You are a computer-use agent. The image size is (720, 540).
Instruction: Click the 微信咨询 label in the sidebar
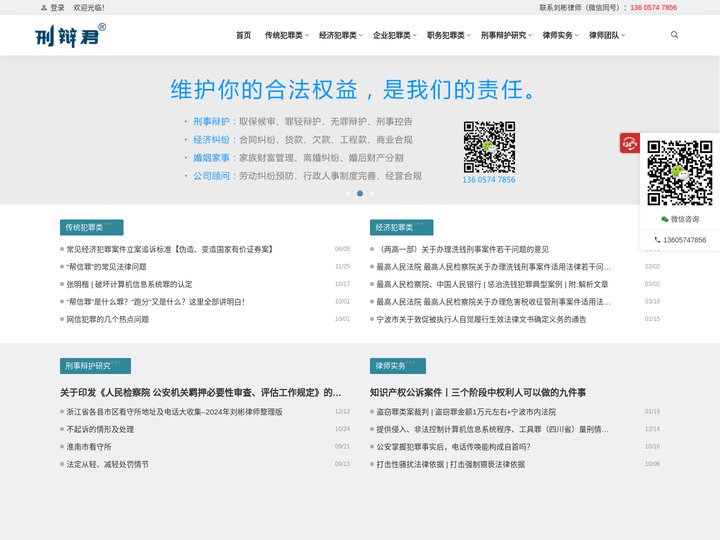(x=685, y=219)
